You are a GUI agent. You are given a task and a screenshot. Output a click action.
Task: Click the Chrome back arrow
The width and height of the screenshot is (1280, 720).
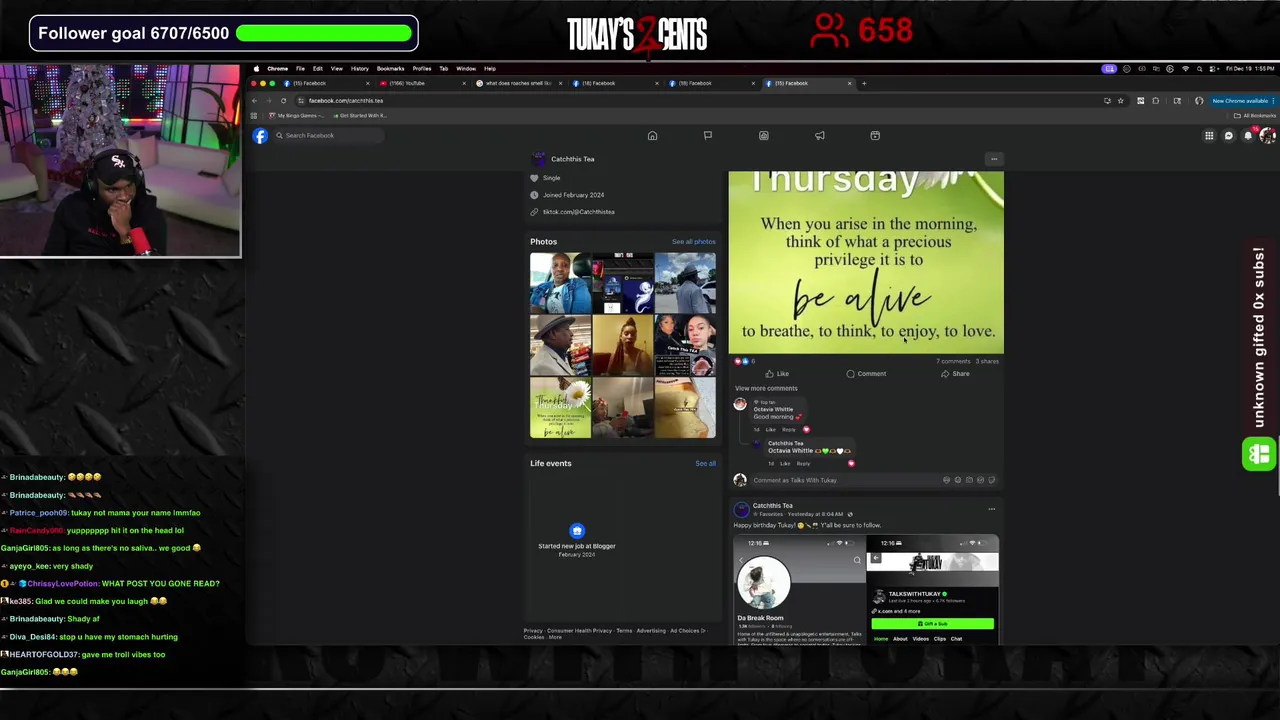point(254,100)
